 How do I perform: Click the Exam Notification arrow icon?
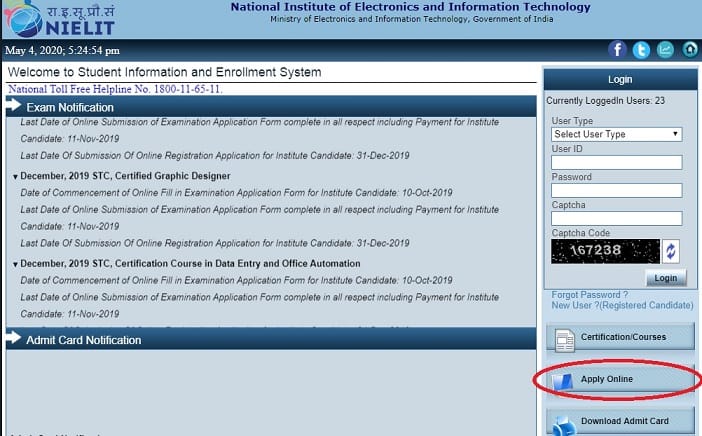14,106
